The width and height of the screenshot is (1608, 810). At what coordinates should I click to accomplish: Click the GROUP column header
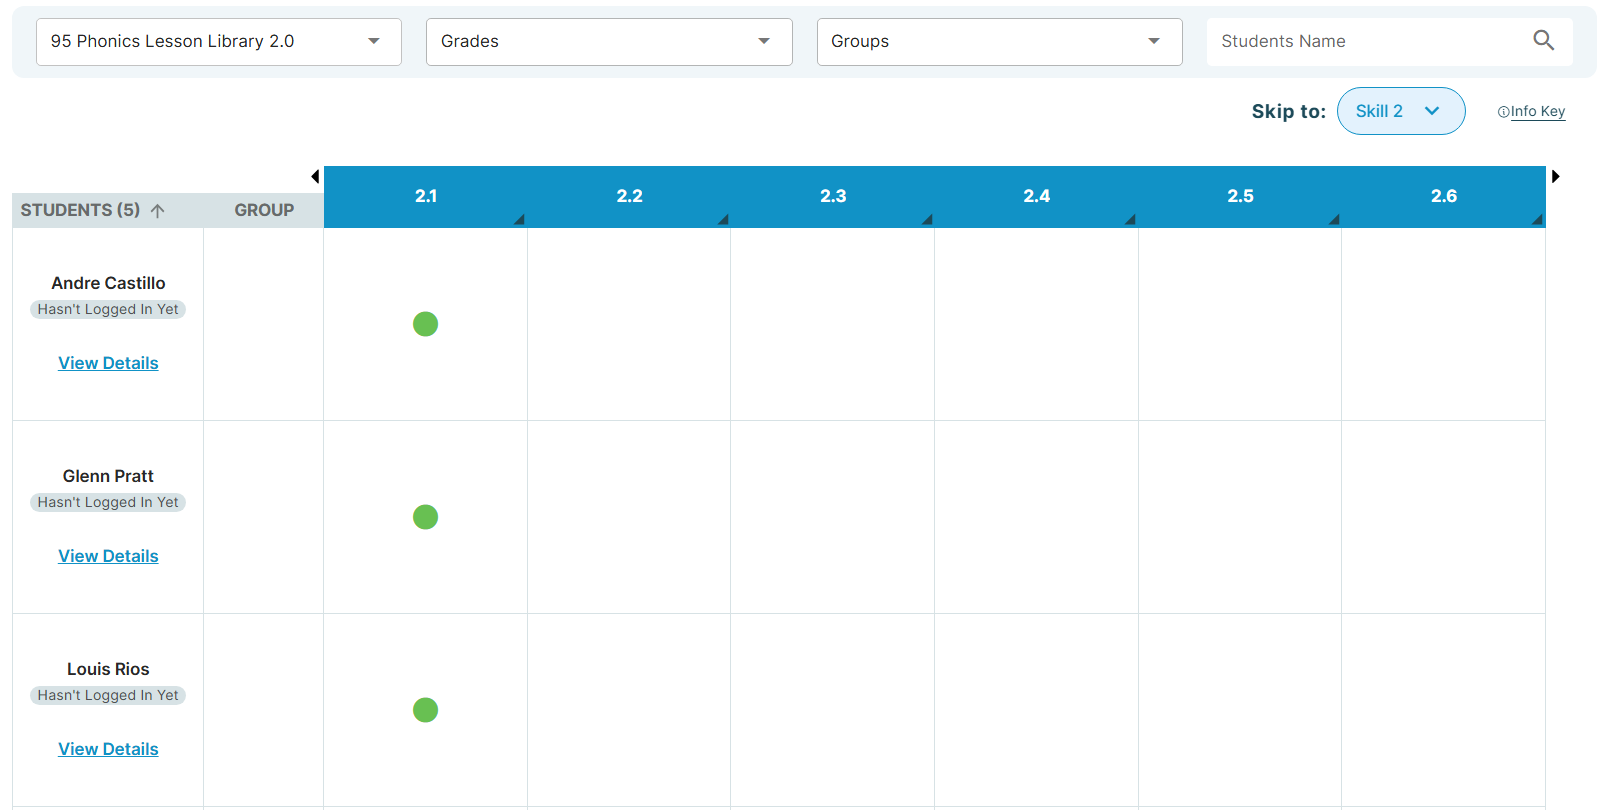(x=264, y=210)
